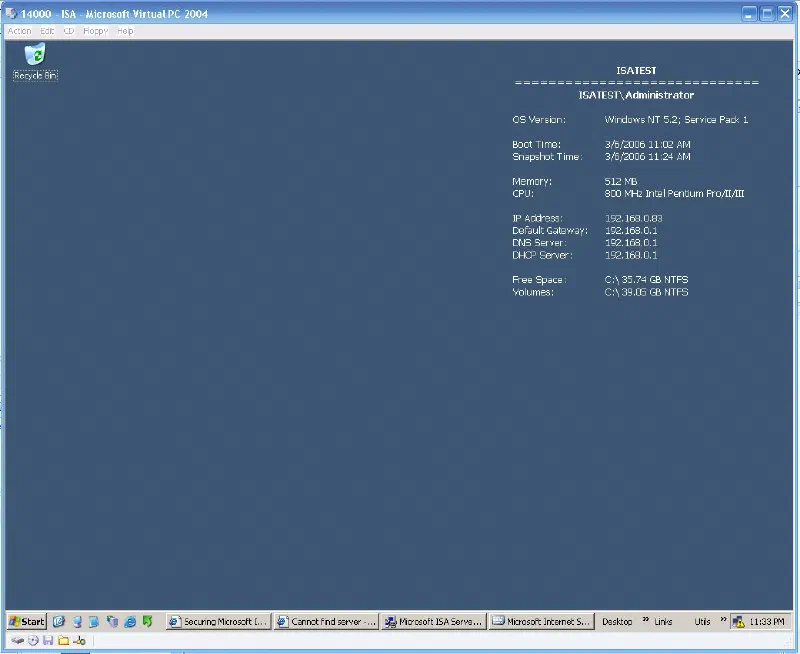
Task: Click the floppy disk status icon in Virtual PC
Action: pyautogui.click(x=48, y=640)
